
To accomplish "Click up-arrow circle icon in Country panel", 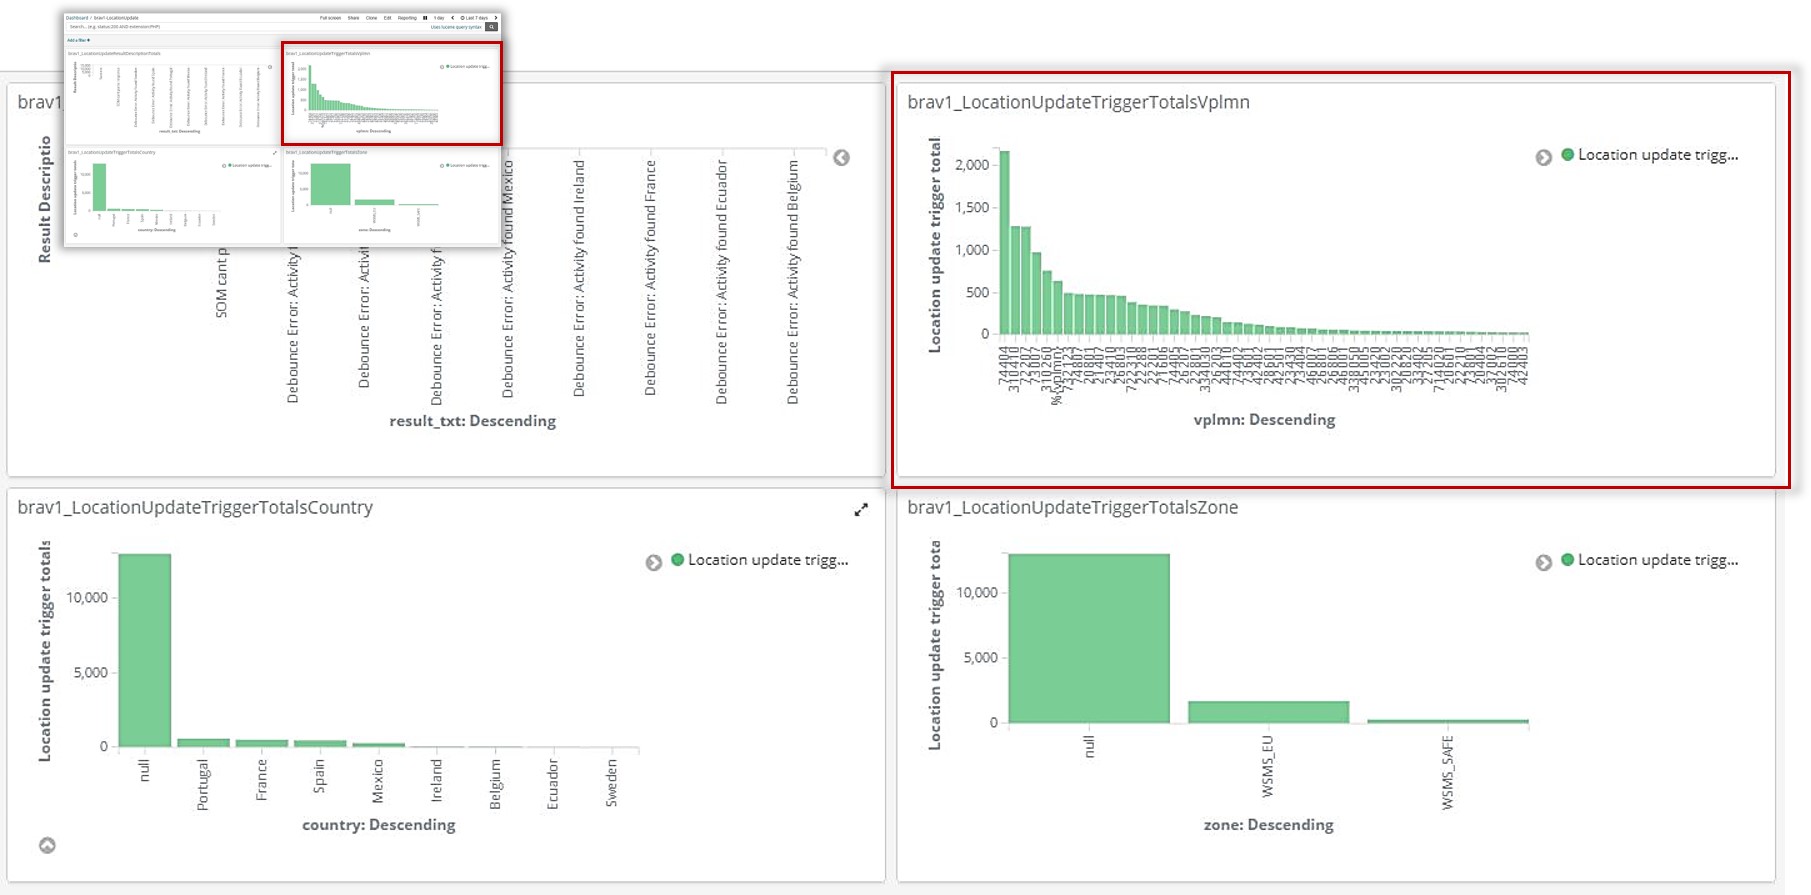I will (x=47, y=845).
